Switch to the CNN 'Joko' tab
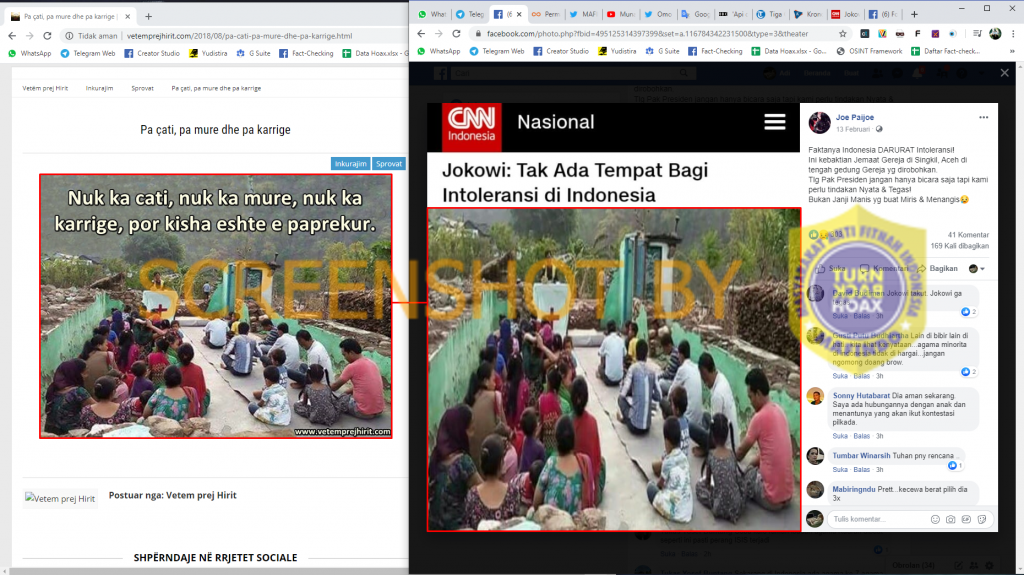This screenshot has width=1024, height=575. click(845, 14)
